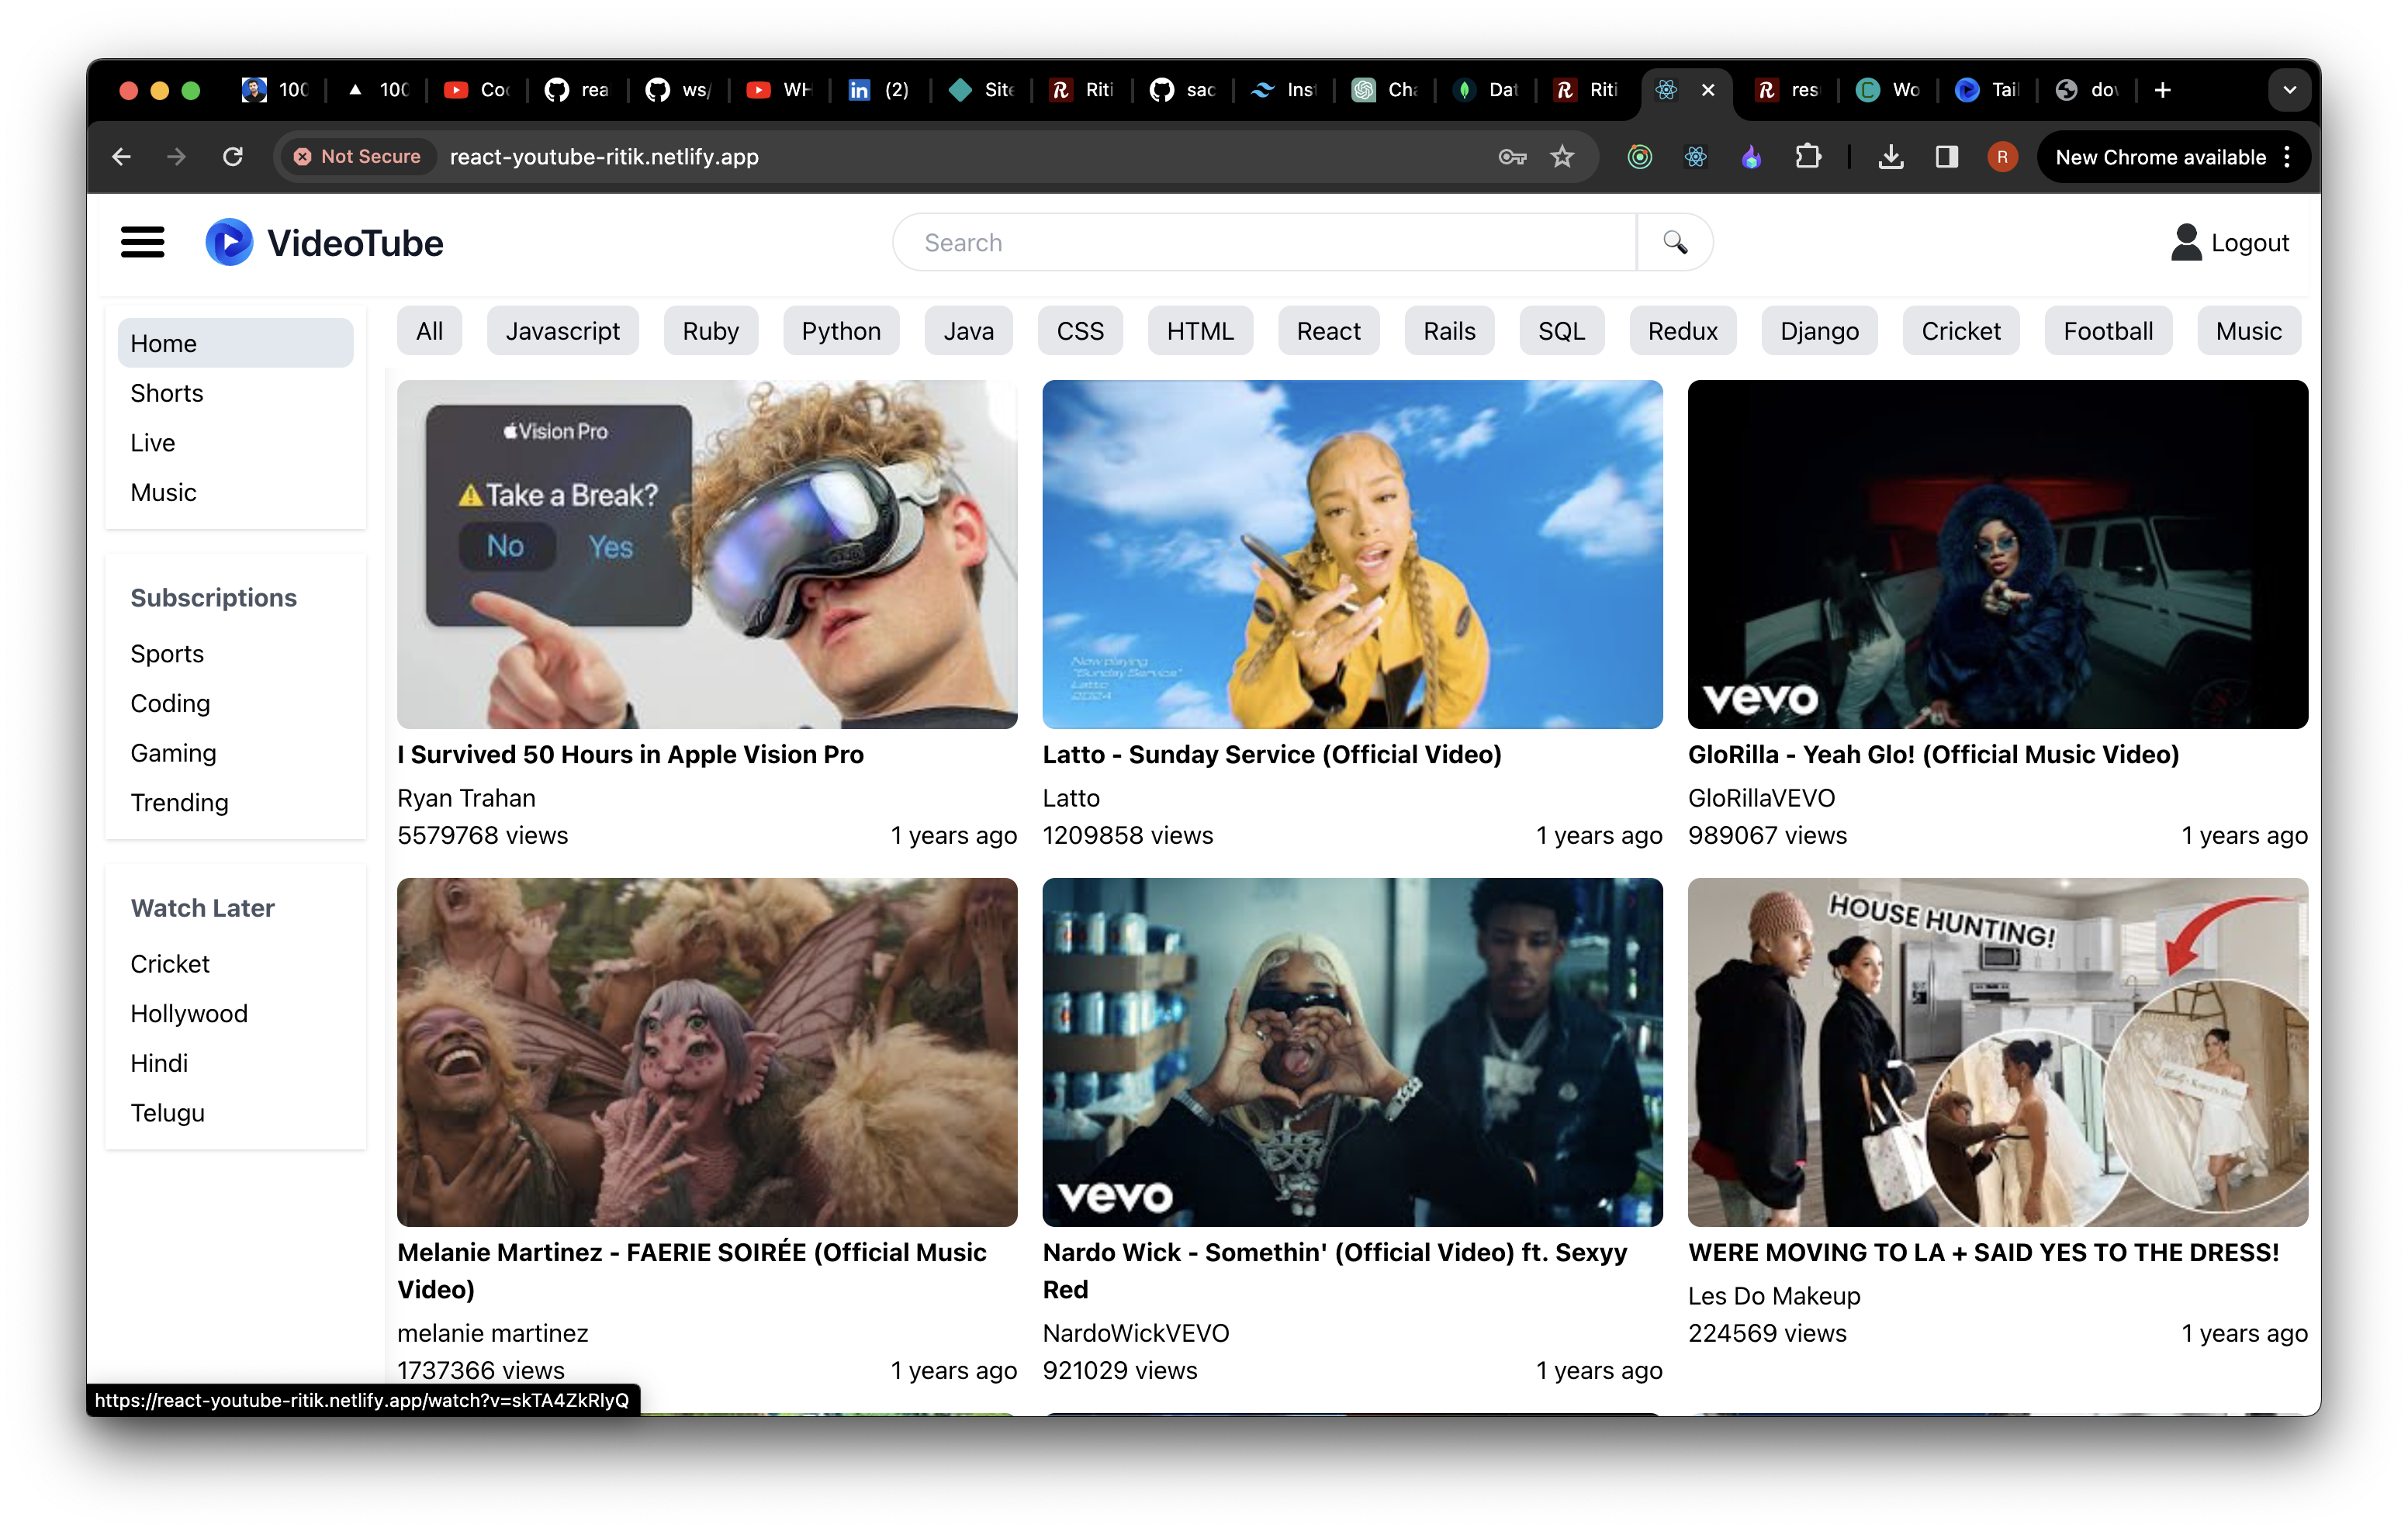The image size is (2408, 1531).
Task: Select the Javascript filter chip
Action: coord(562,331)
